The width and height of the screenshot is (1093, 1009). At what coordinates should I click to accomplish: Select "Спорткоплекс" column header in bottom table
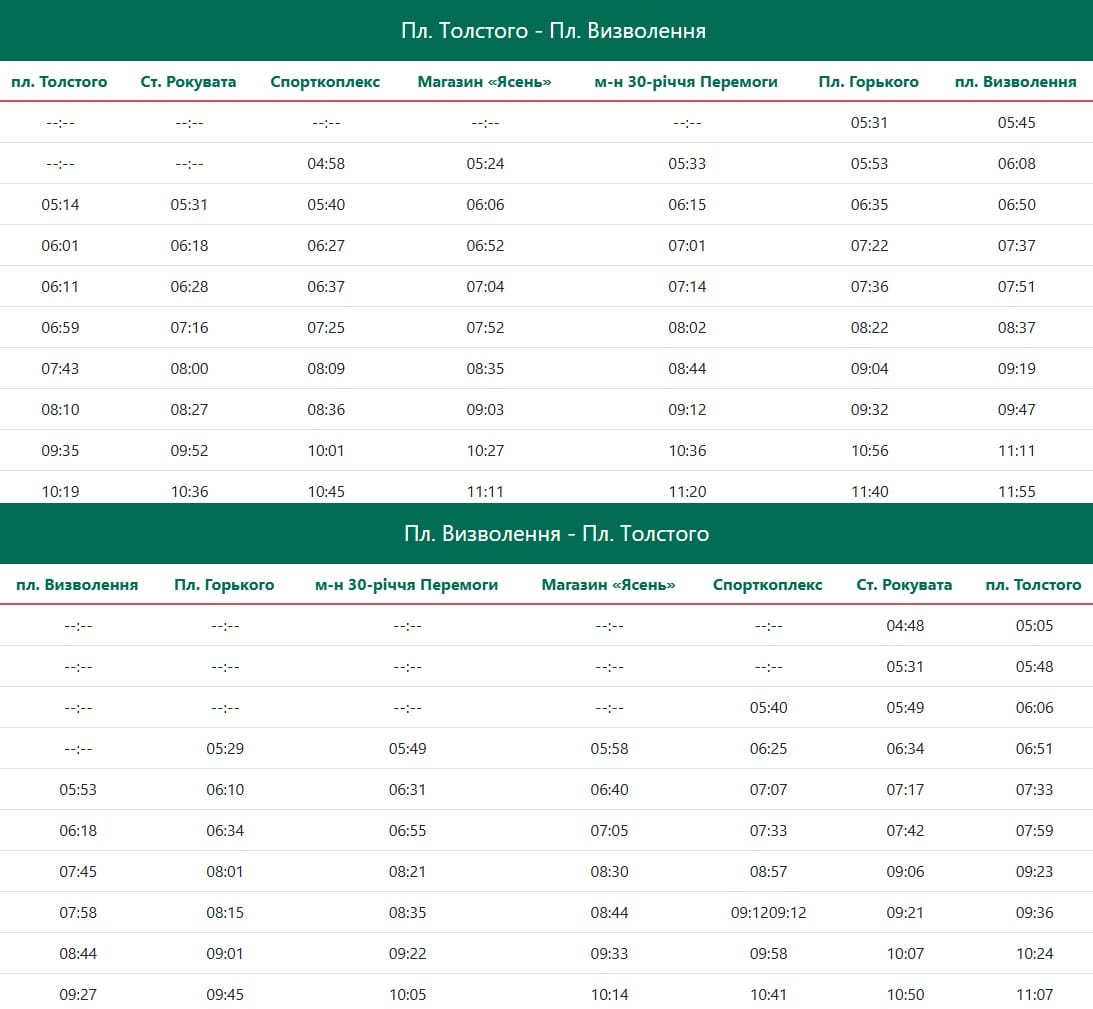(x=767, y=585)
